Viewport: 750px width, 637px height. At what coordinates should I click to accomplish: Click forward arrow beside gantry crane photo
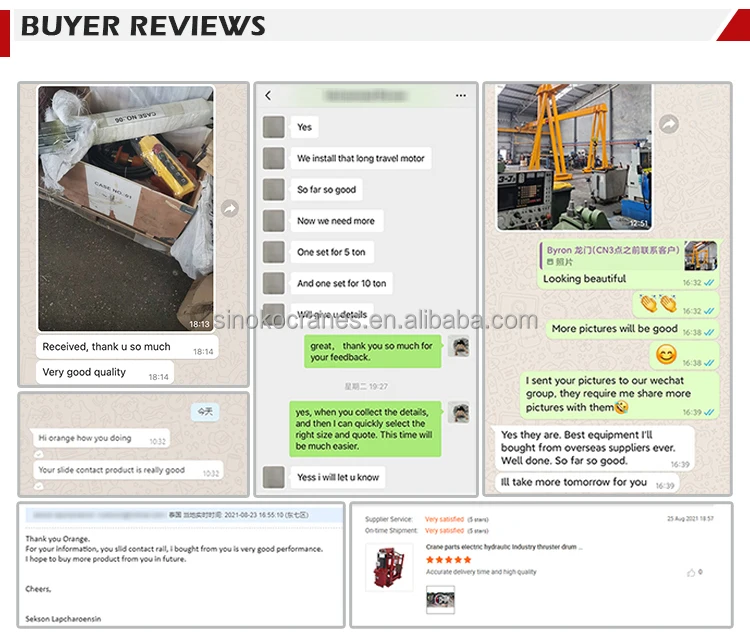[669, 124]
